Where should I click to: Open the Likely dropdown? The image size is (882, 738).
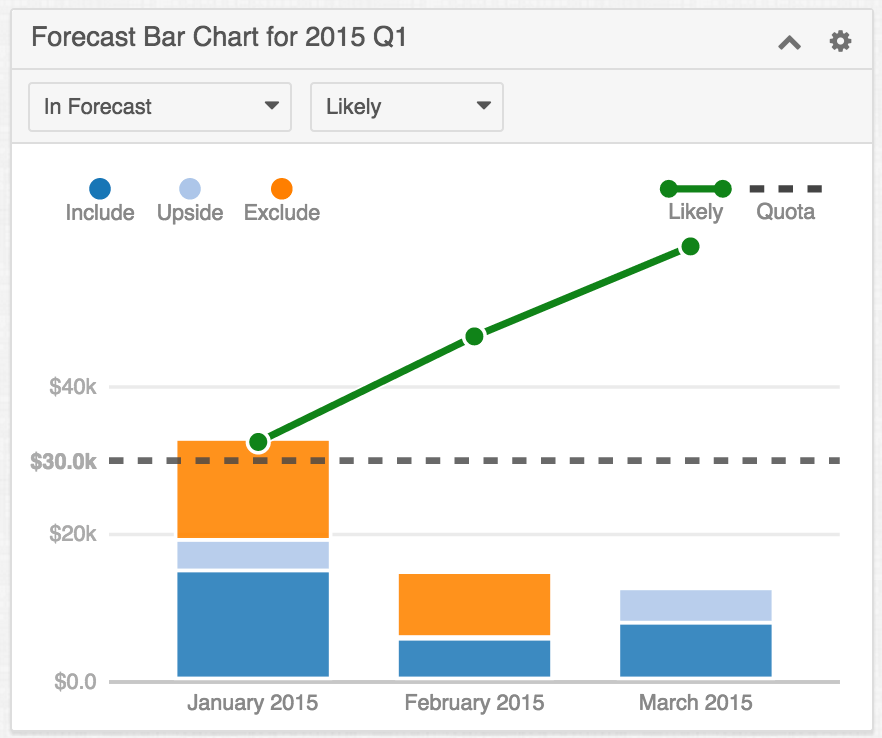tap(407, 106)
